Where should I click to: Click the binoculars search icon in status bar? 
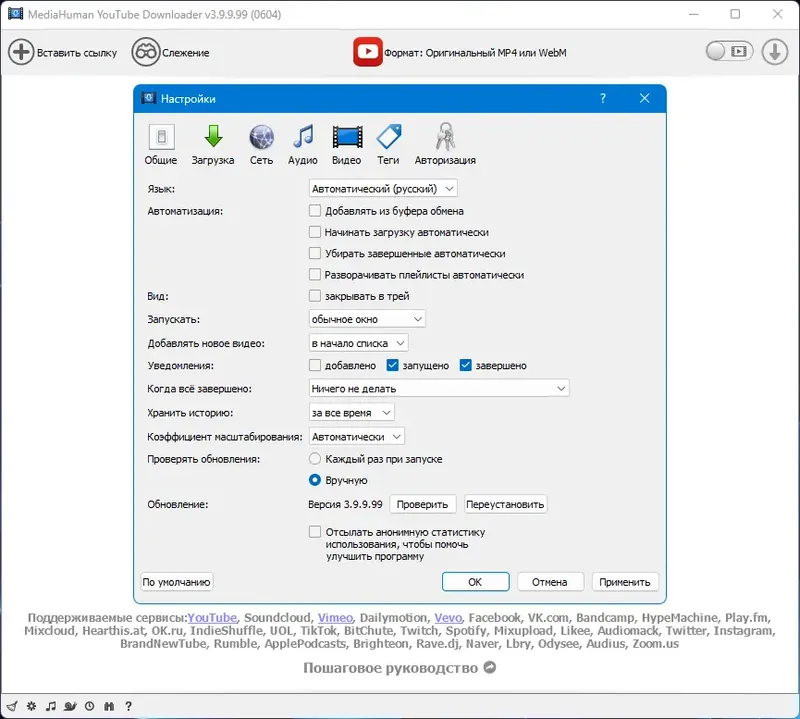[x=109, y=706]
